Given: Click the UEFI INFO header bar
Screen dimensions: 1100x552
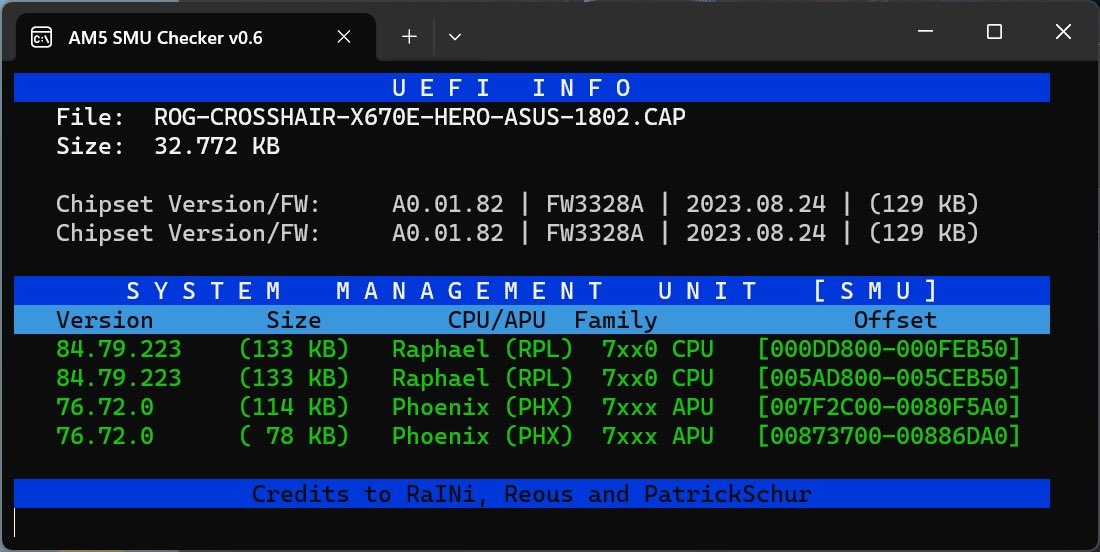Looking at the screenshot, I should click(x=531, y=87).
